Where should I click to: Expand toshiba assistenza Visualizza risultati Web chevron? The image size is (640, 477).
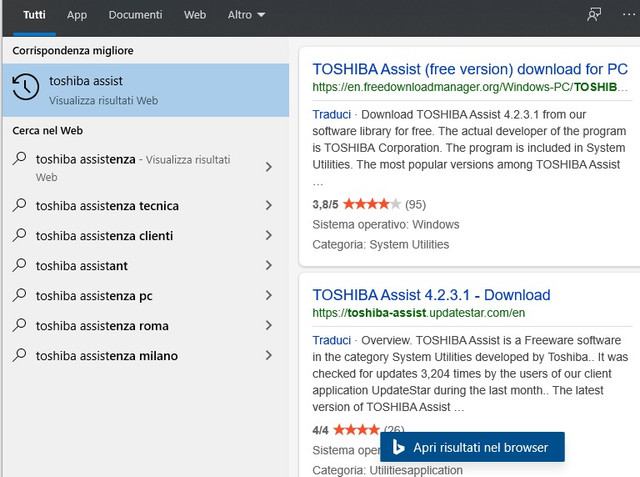(269, 167)
